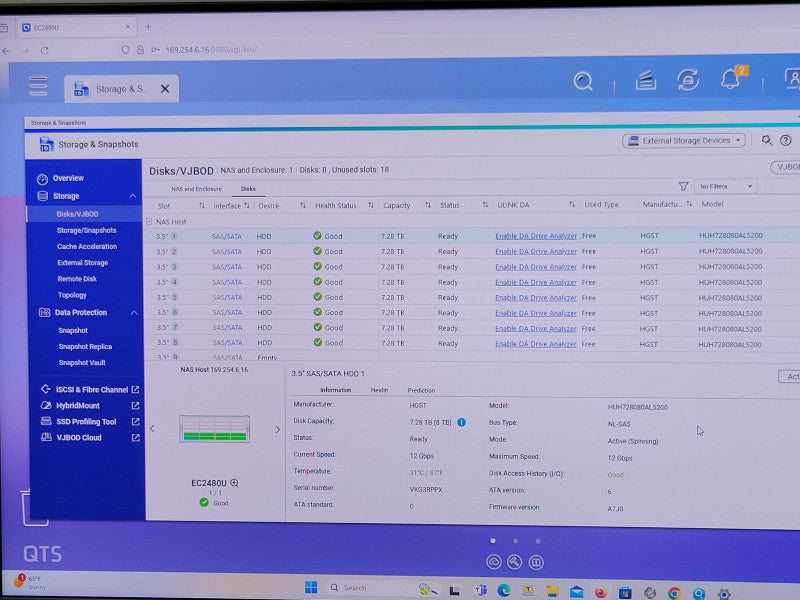
Task: Reload the browser page
Action: (x=44, y=51)
